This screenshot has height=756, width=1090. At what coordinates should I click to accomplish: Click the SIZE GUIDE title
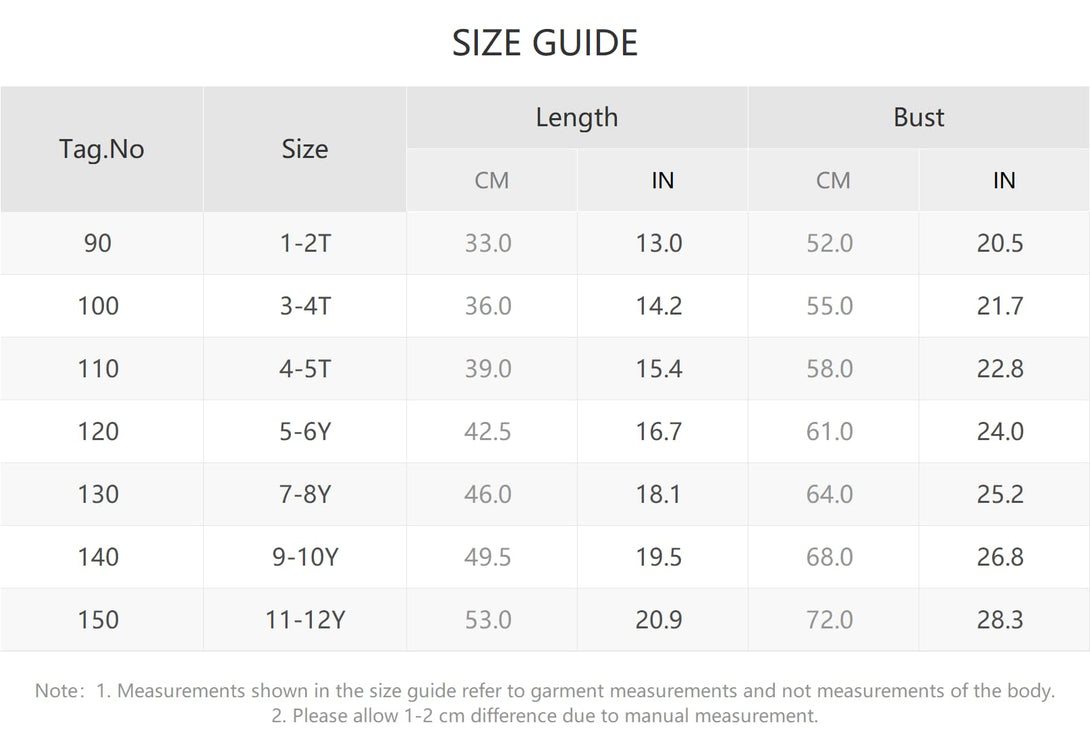545,43
